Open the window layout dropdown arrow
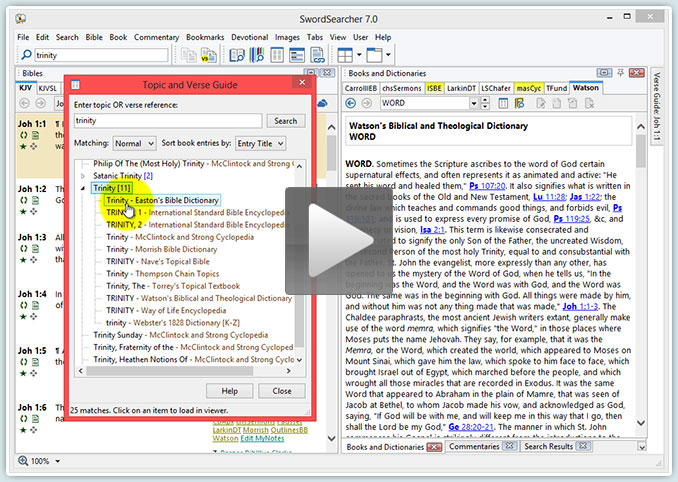The width and height of the screenshot is (678, 482). [x=388, y=55]
